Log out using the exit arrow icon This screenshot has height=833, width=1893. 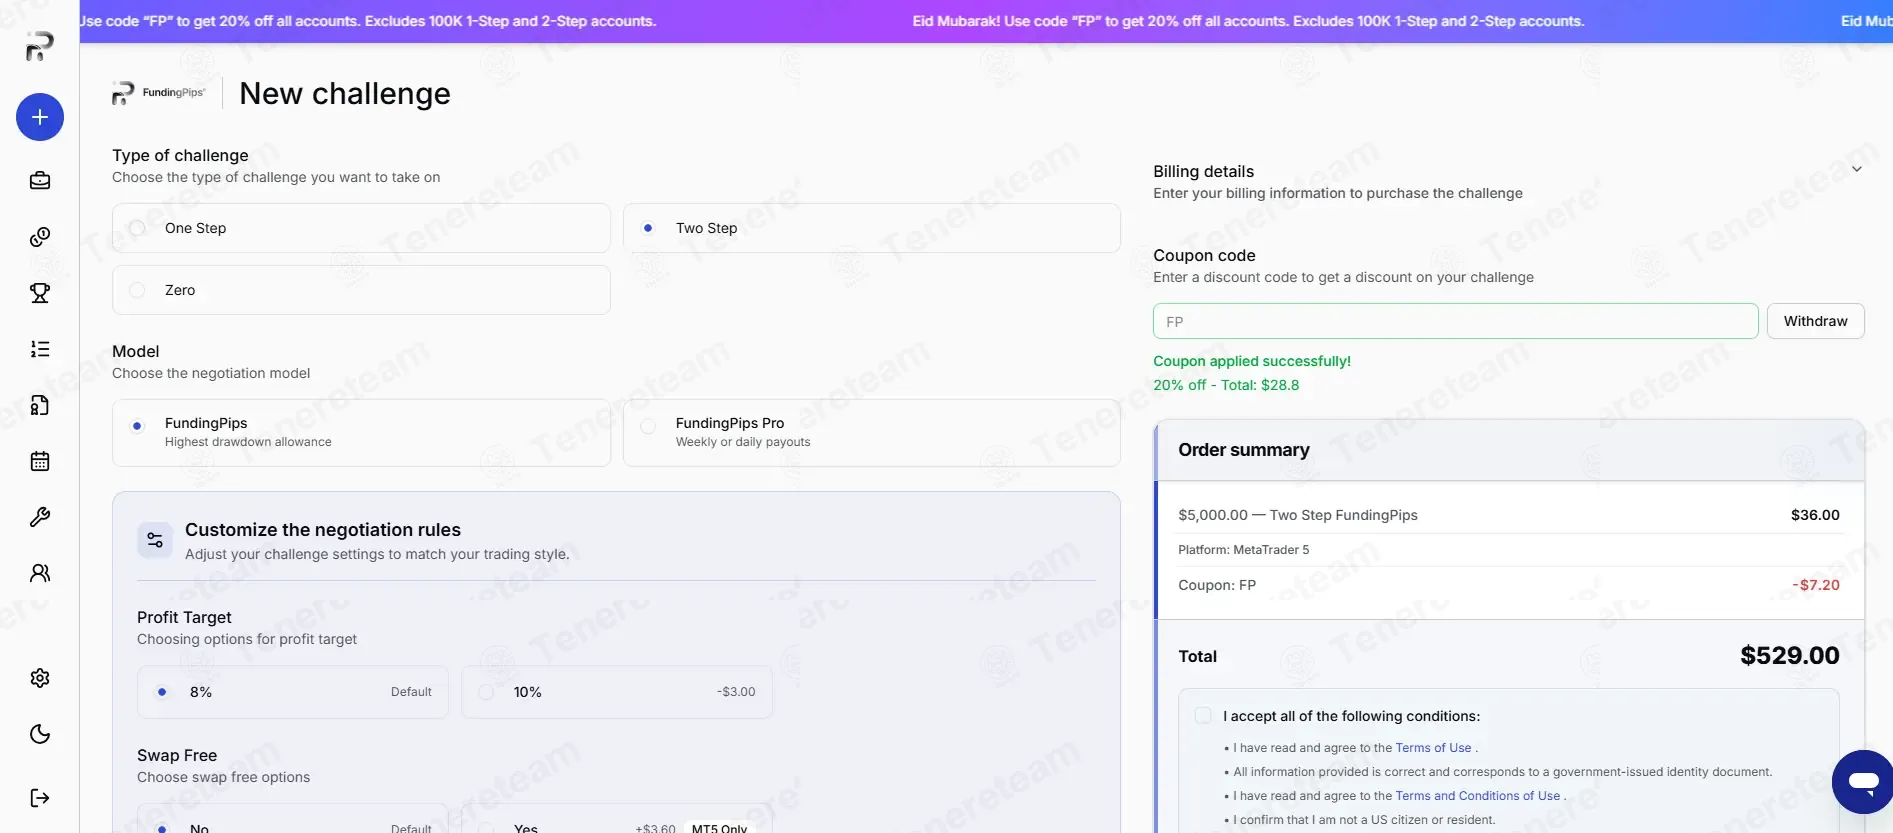(40, 798)
